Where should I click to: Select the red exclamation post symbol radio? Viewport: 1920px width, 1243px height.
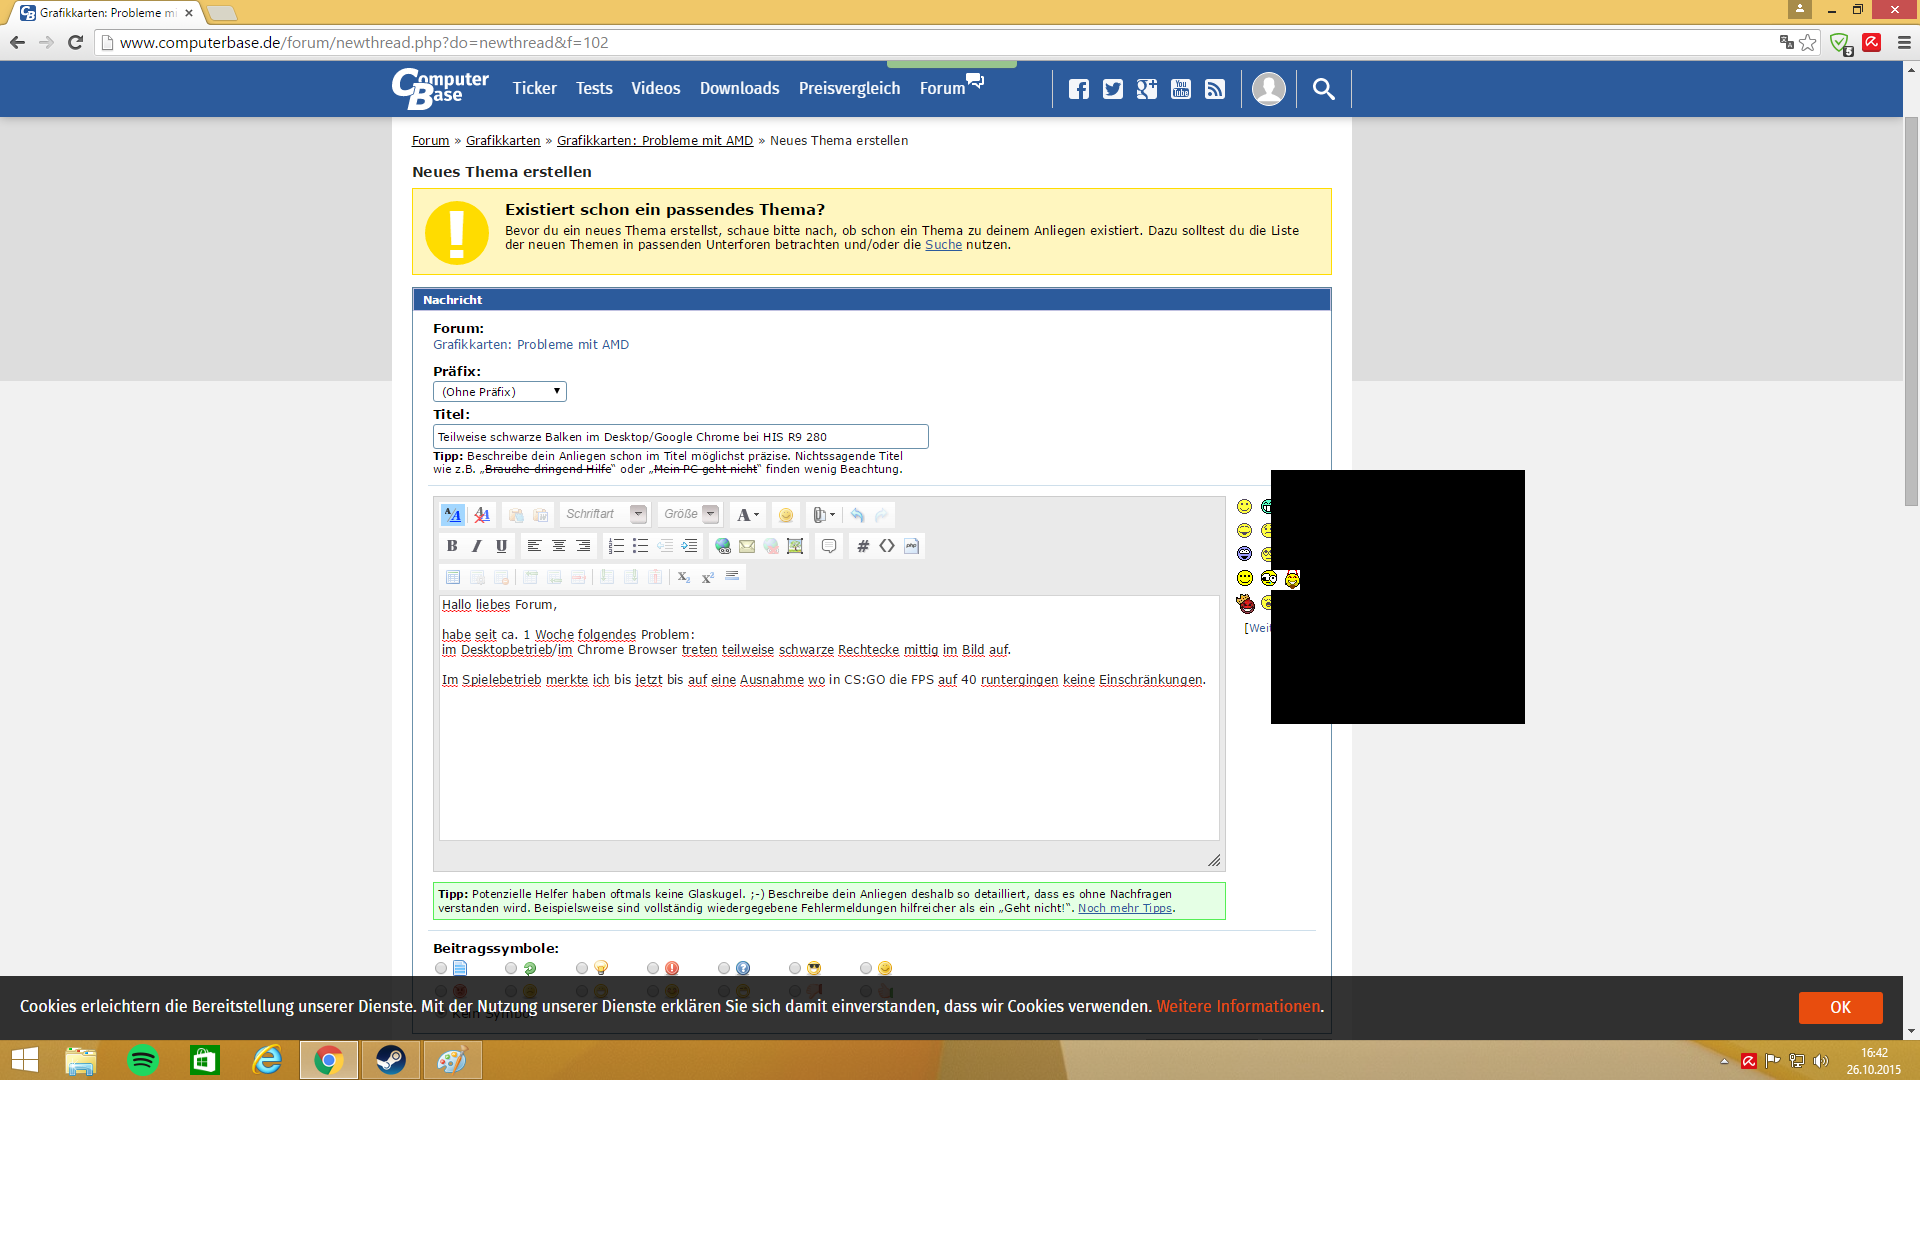(653, 968)
